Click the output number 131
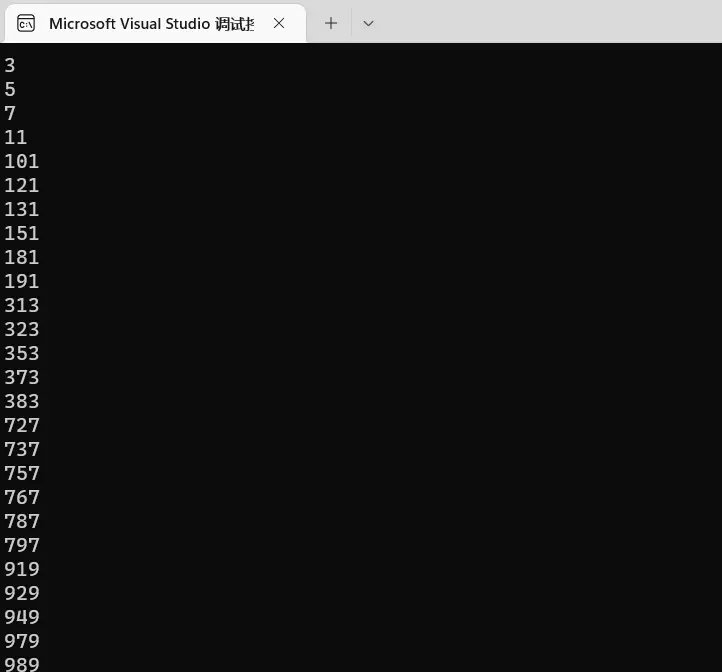Screen dimensions: 722x672 (22, 209)
